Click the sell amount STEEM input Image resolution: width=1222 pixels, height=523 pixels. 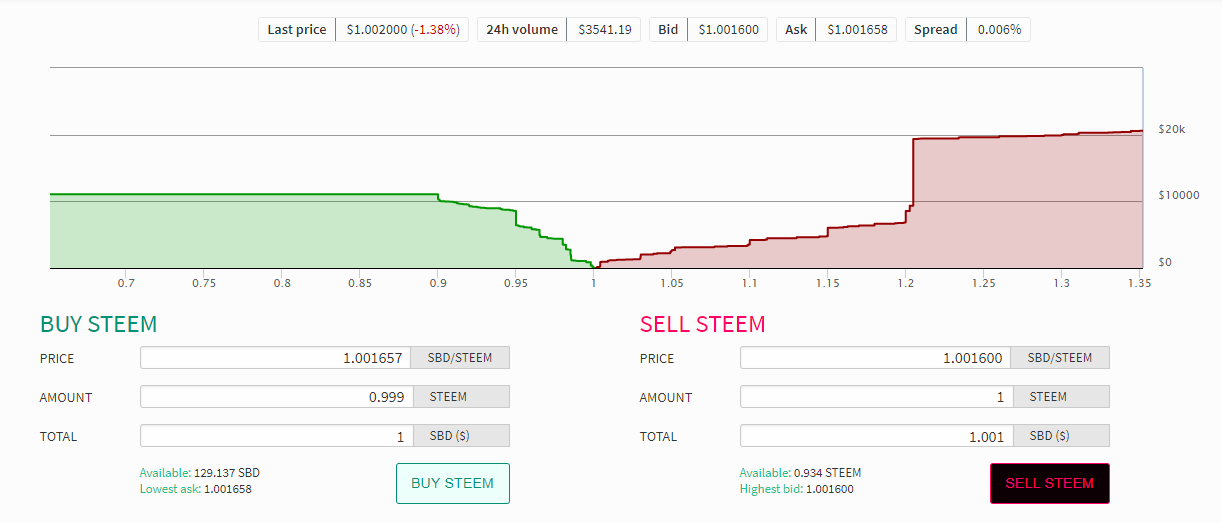click(875, 397)
